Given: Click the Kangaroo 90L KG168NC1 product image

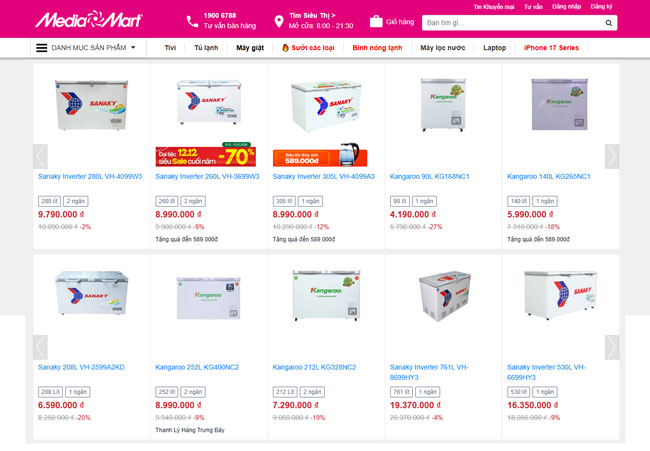Looking at the screenshot, I should point(443,105).
